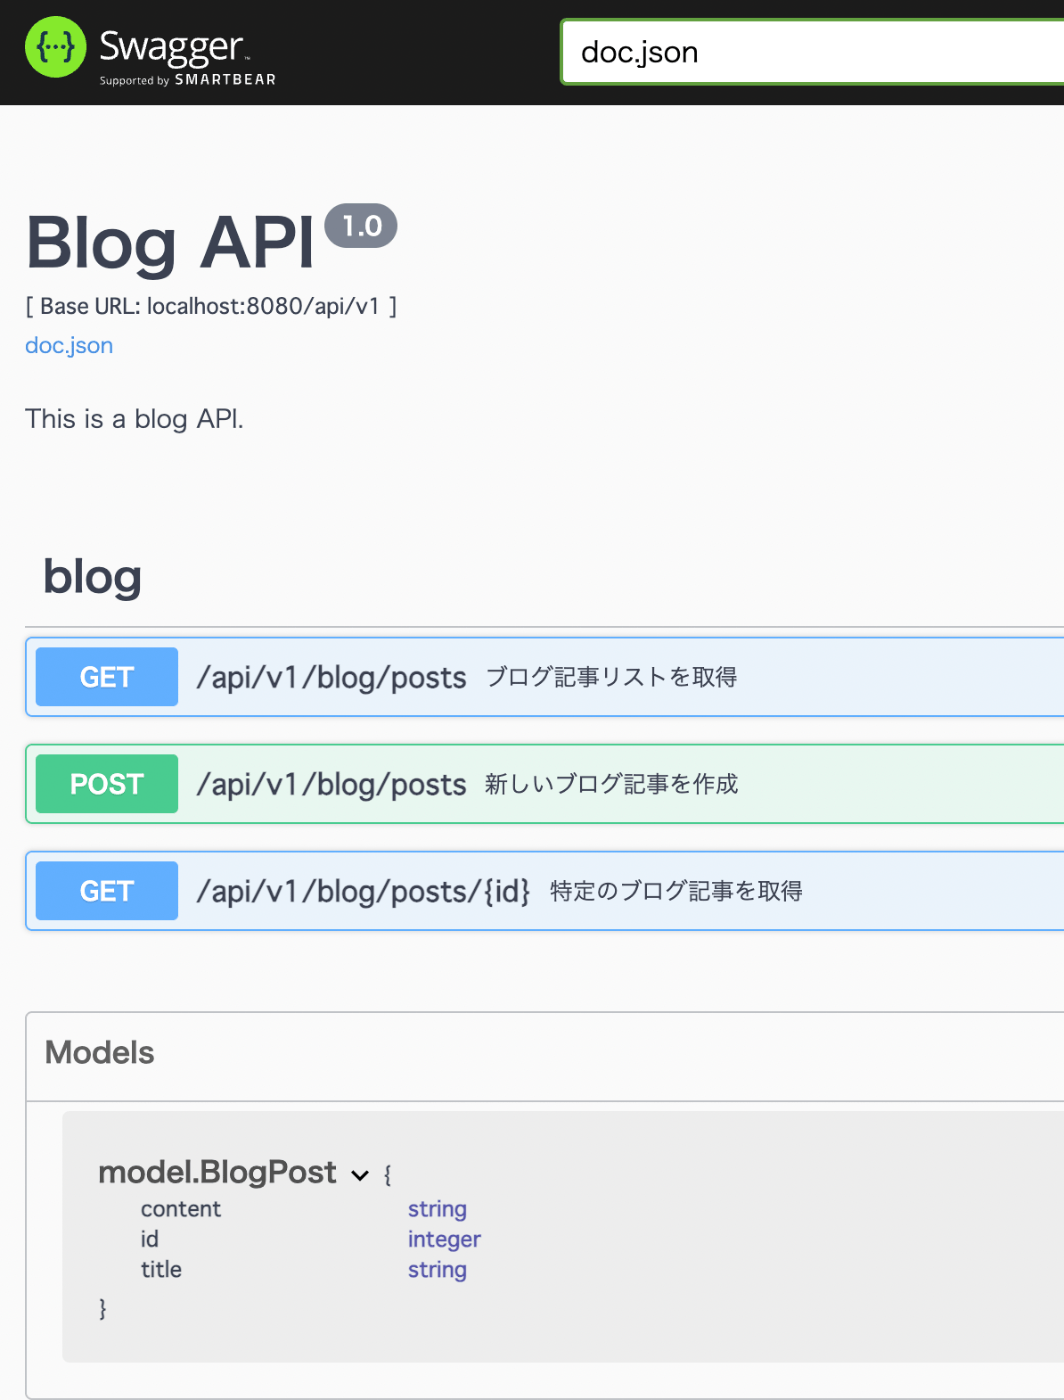Click the Supported by SMARTBEAR text

click(x=188, y=80)
